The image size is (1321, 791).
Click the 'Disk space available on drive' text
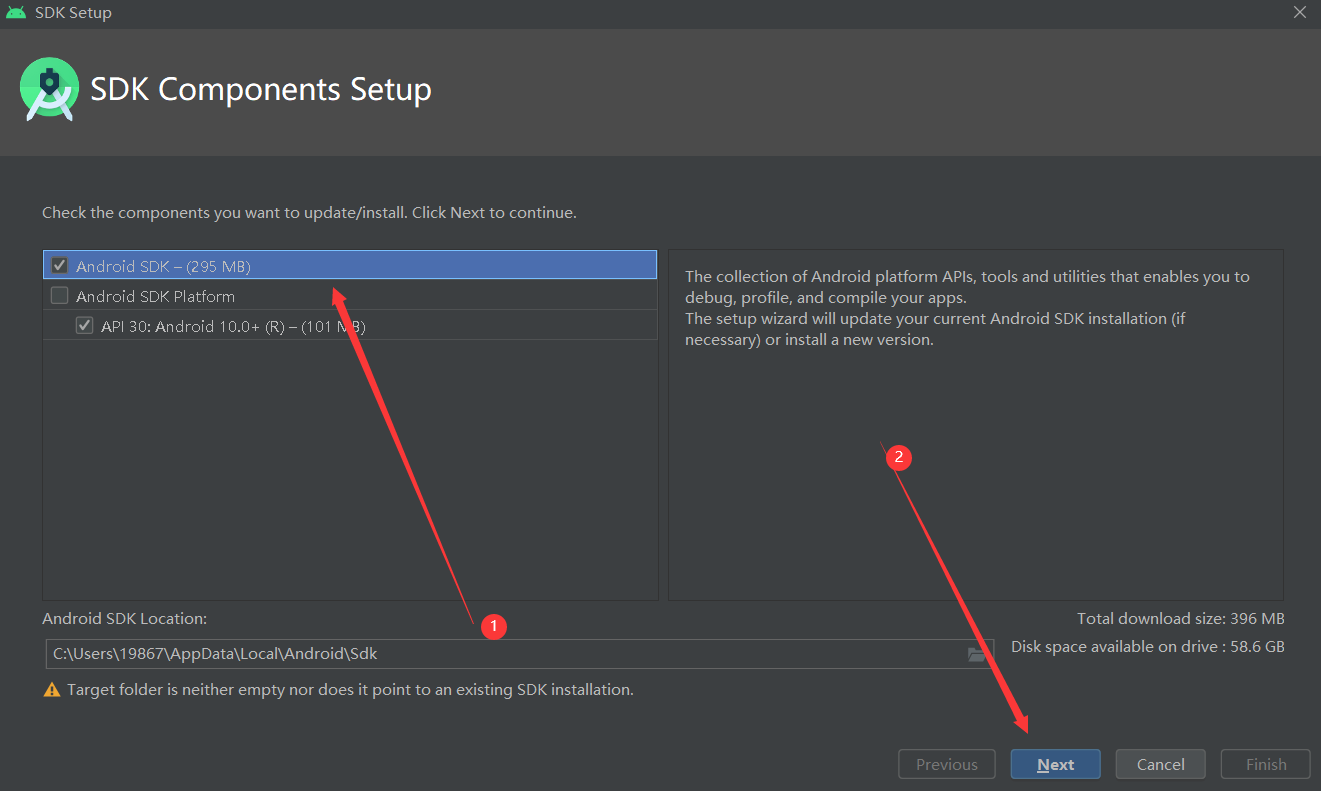point(1147,647)
